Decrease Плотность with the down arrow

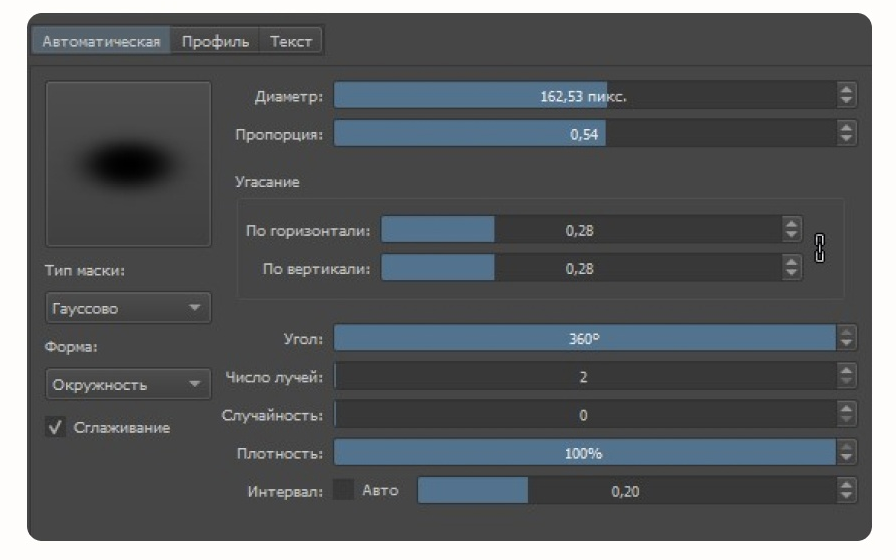846,458
